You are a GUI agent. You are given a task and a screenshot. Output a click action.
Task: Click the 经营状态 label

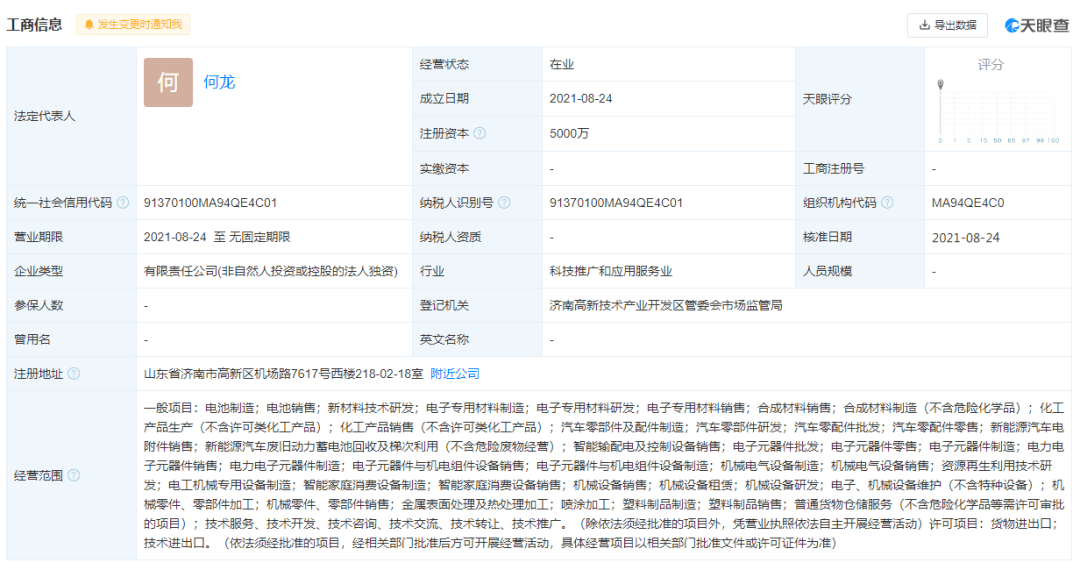point(444,65)
